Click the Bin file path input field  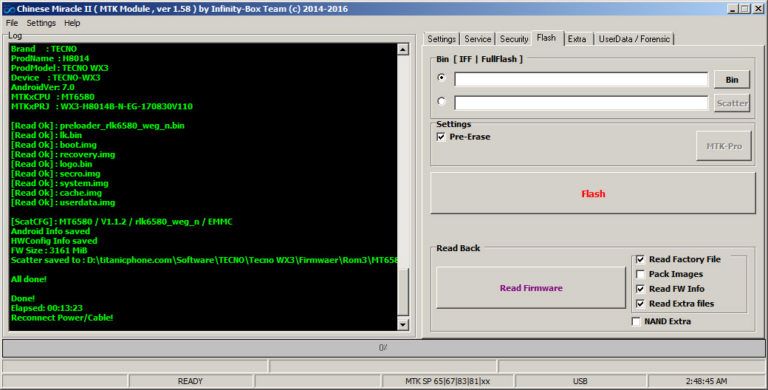coord(581,79)
